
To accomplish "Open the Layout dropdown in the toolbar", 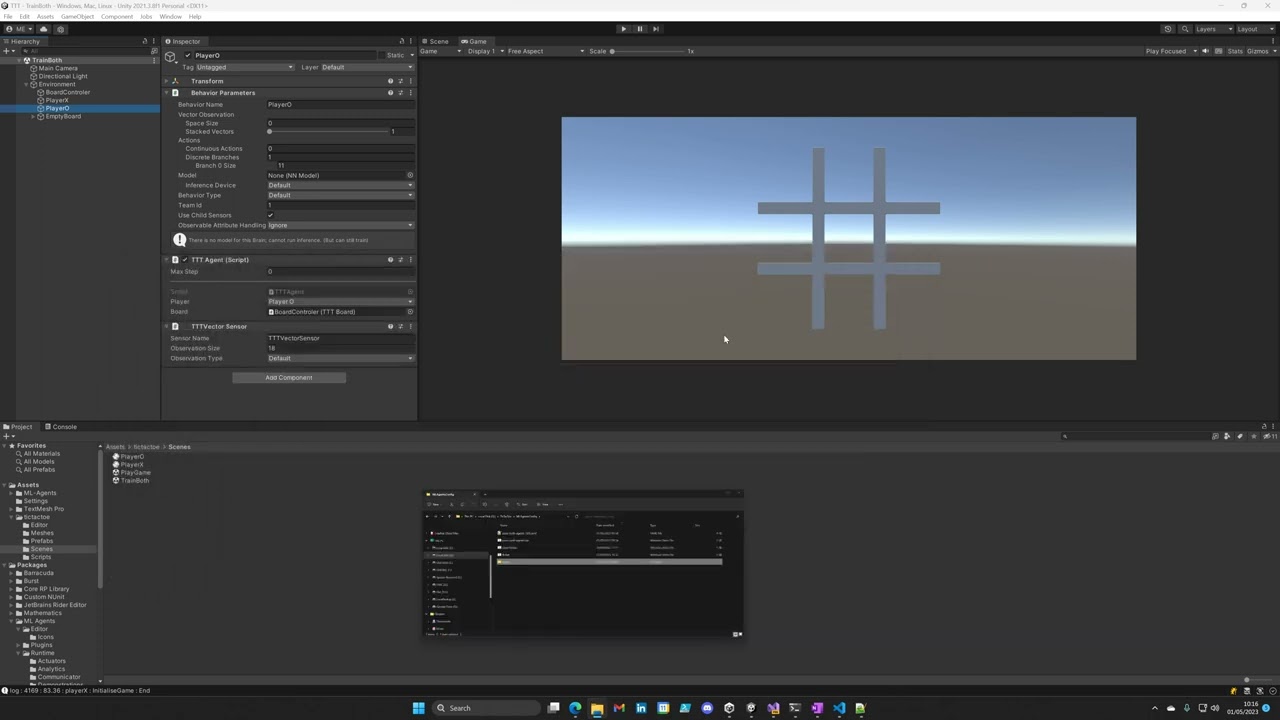I will 1256,29.
